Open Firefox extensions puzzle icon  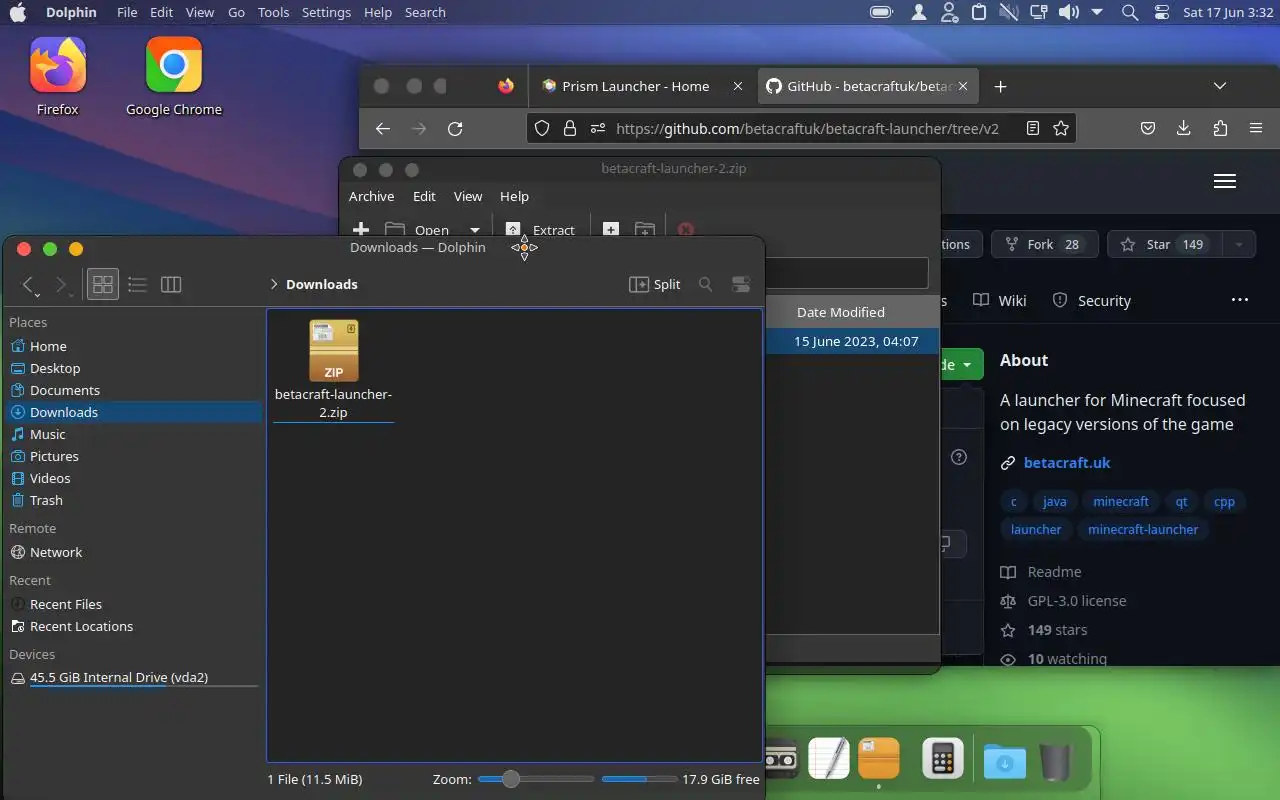(1220, 128)
